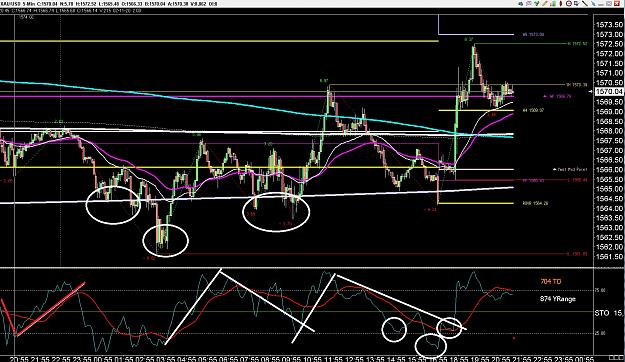Select the pencil drawing tool icon
The width and height of the screenshot is (625, 362).
pyautogui.click(x=545, y=4)
